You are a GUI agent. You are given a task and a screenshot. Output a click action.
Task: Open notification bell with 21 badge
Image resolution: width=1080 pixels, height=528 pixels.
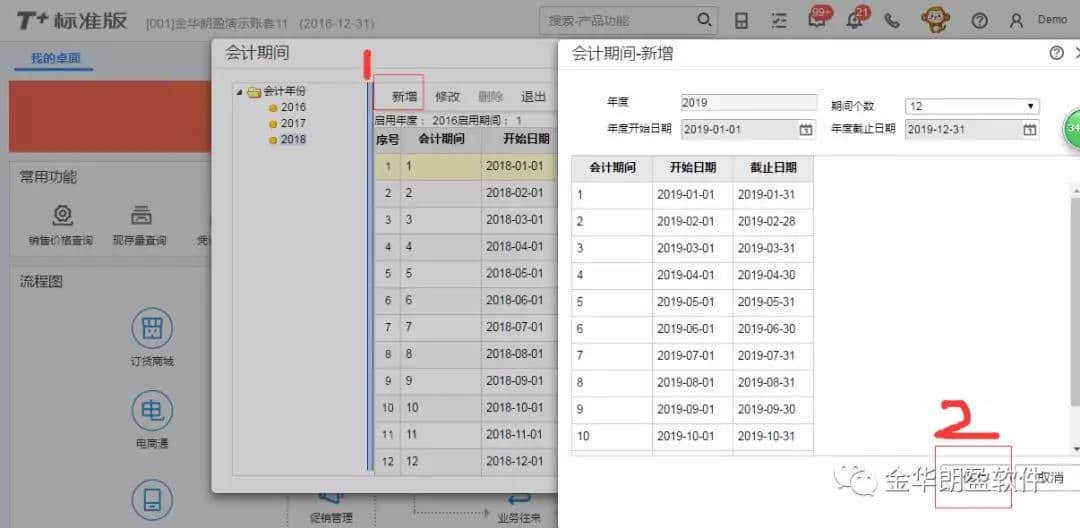[x=855, y=20]
